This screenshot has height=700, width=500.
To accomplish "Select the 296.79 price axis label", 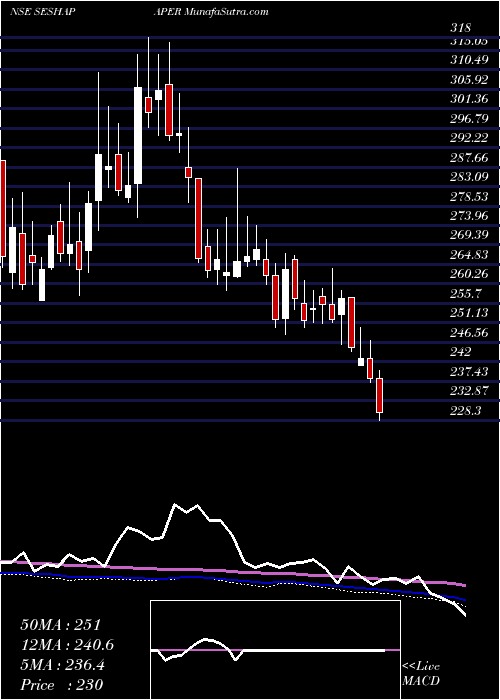I will (470, 119).
